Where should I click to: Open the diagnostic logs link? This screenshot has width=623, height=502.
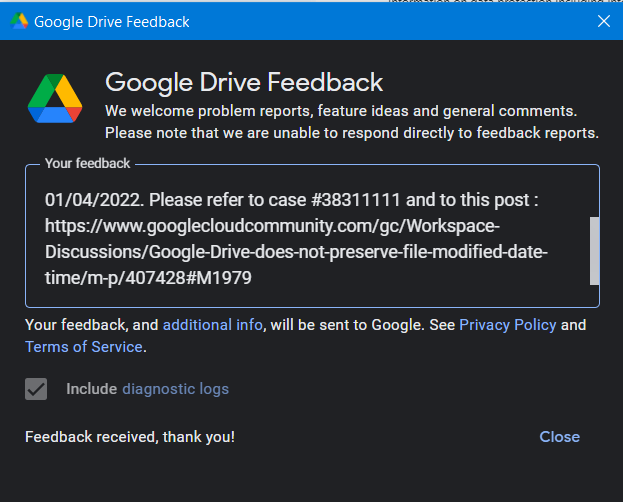point(176,389)
